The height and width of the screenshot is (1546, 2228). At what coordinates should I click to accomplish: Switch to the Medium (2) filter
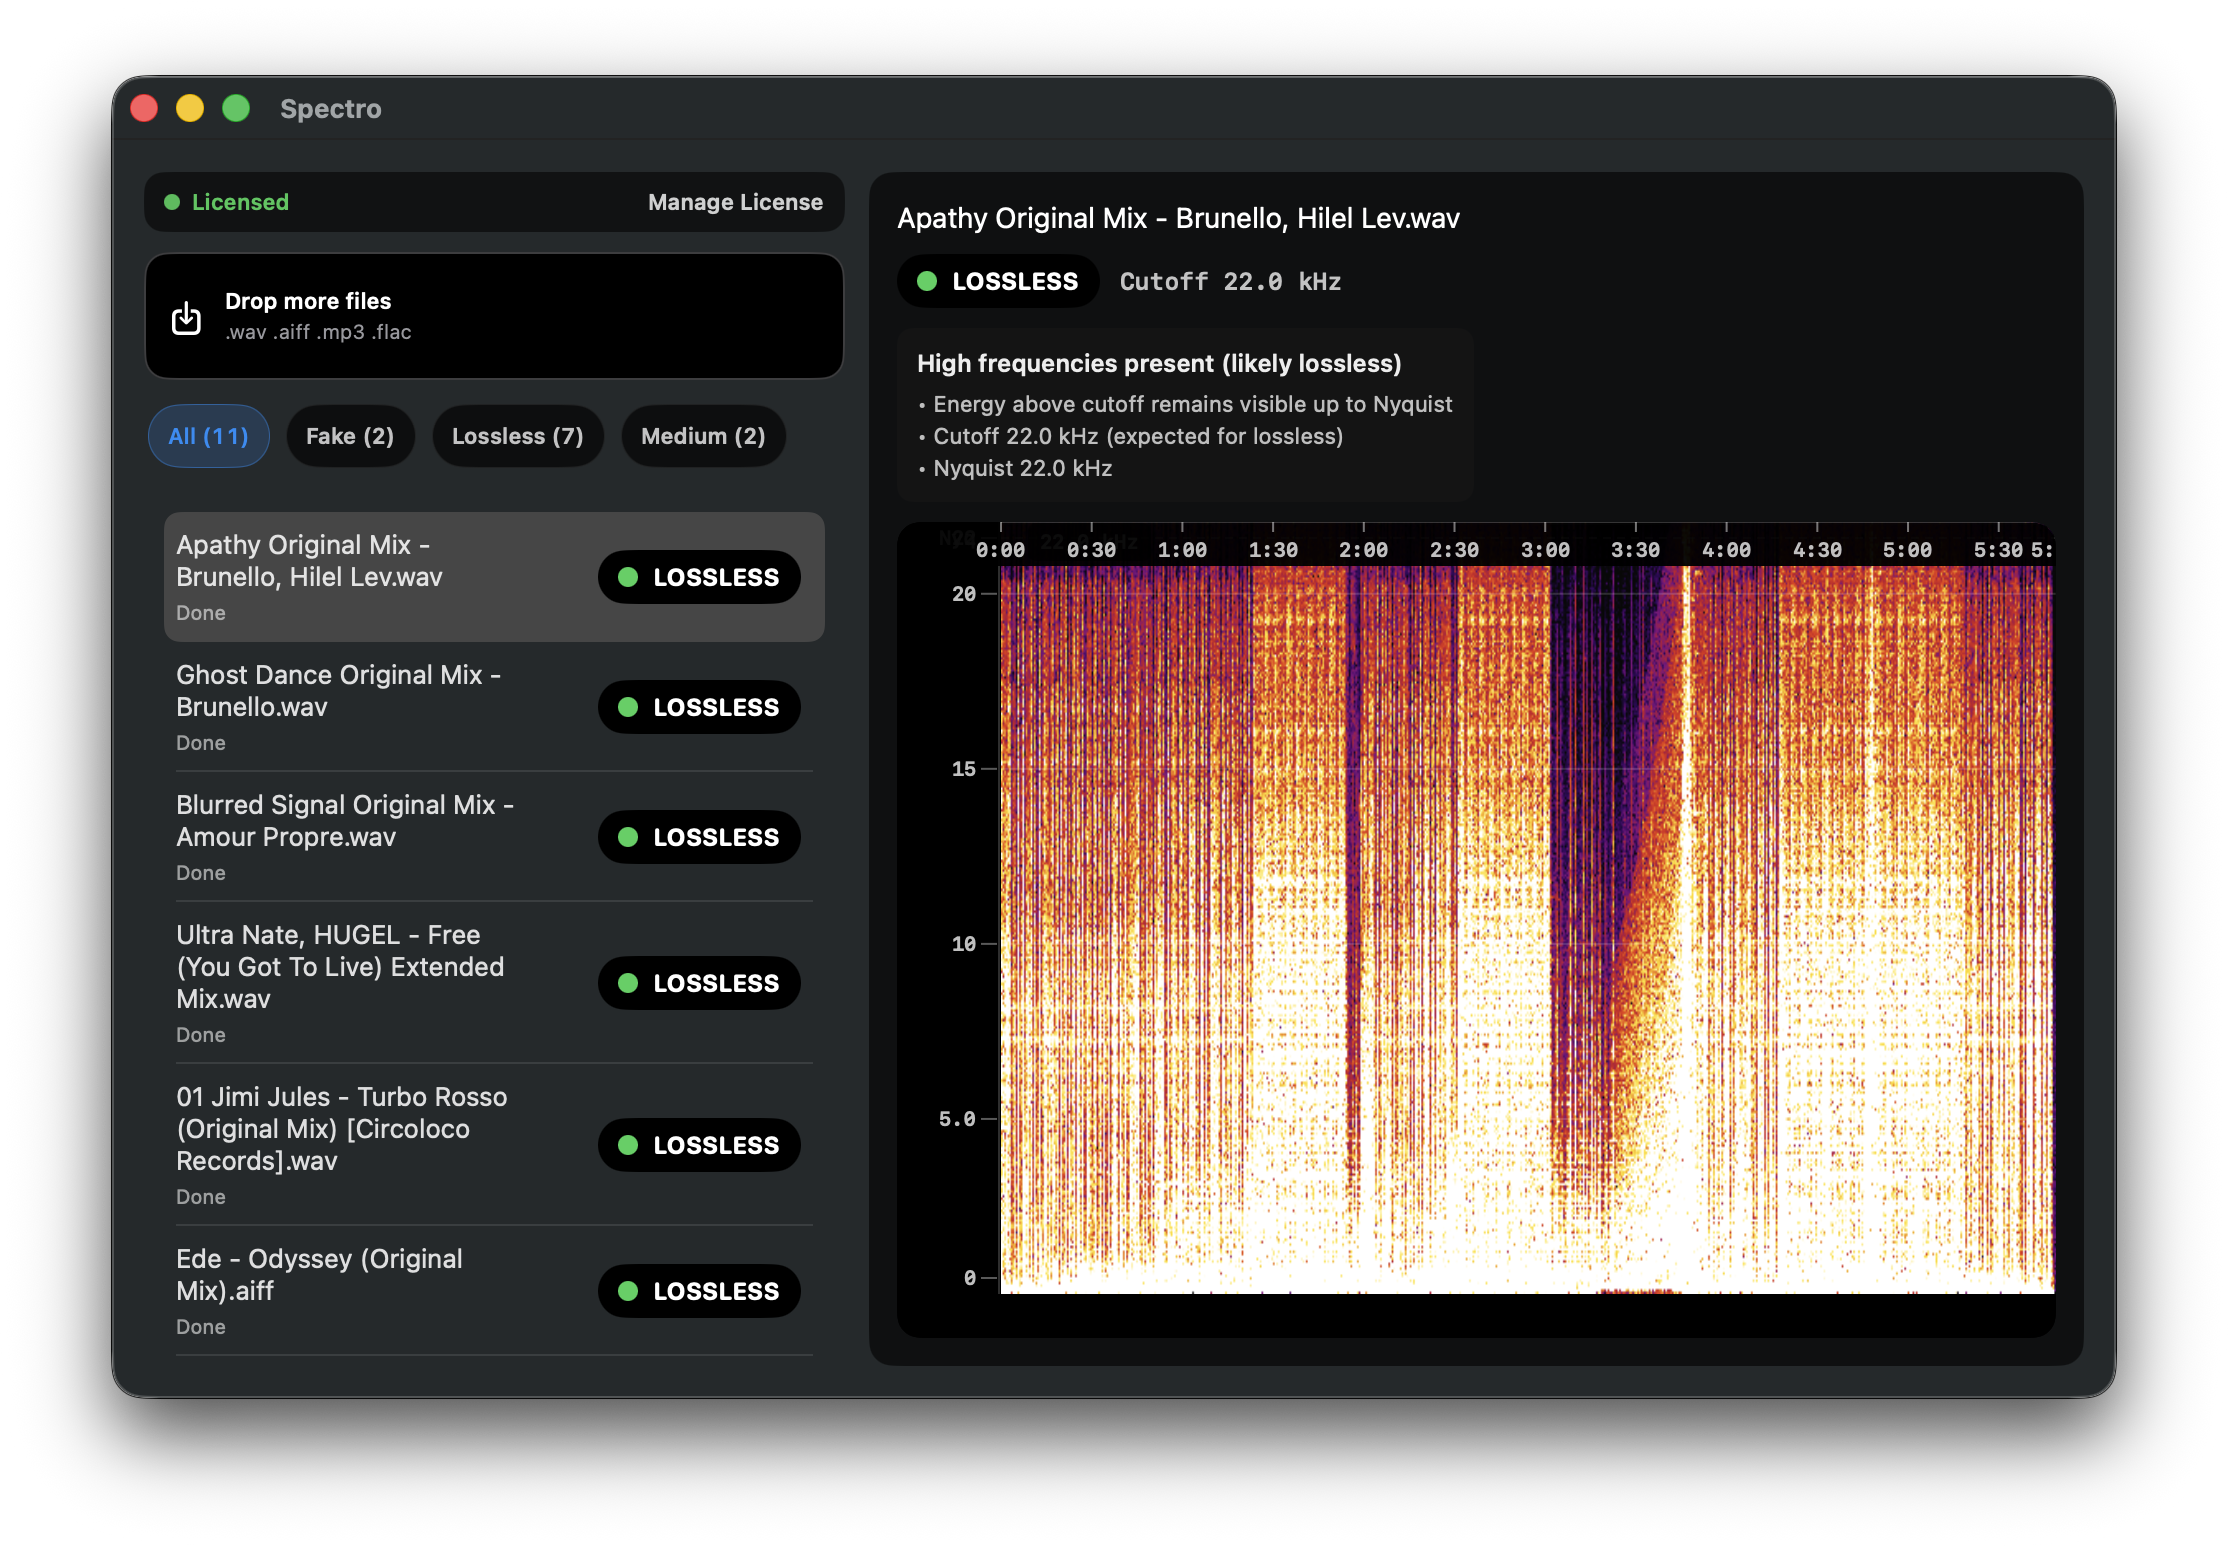point(702,436)
